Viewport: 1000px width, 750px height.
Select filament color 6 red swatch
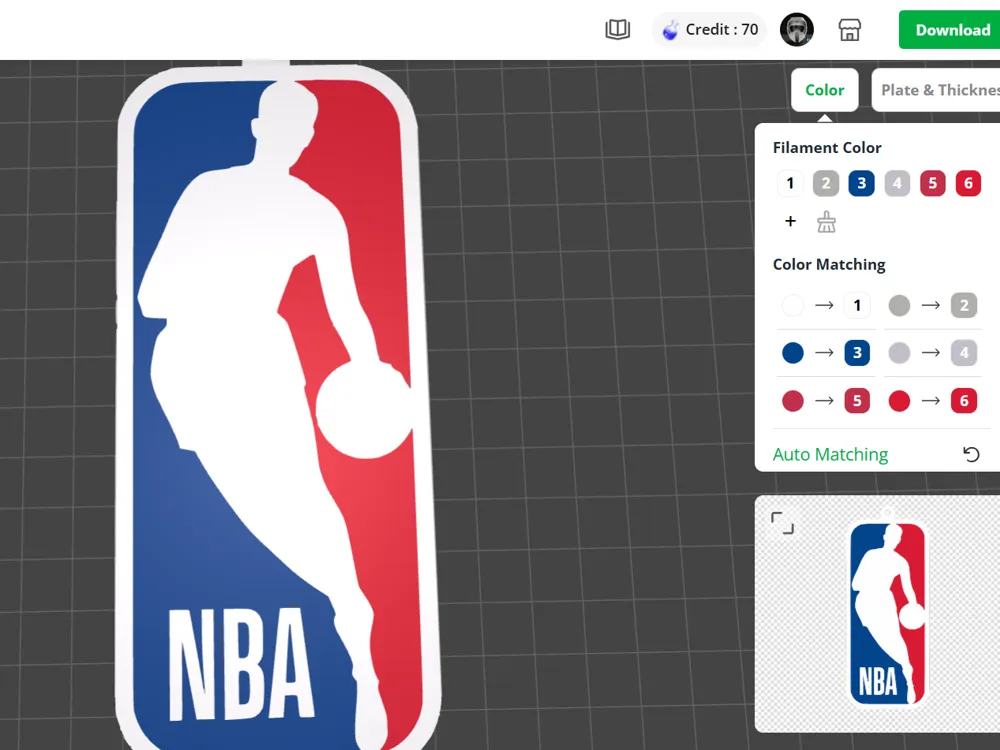pyautogui.click(x=968, y=184)
